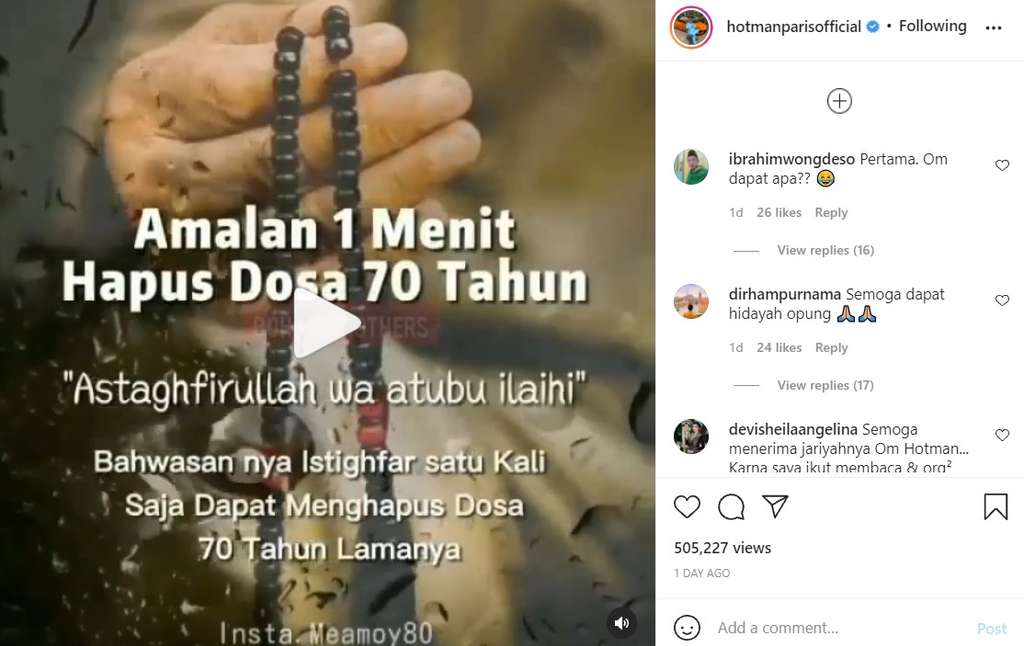Like ibrahimwongdeso's comment heart
This screenshot has height=646, width=1024.
click(x=1002, y=165)
